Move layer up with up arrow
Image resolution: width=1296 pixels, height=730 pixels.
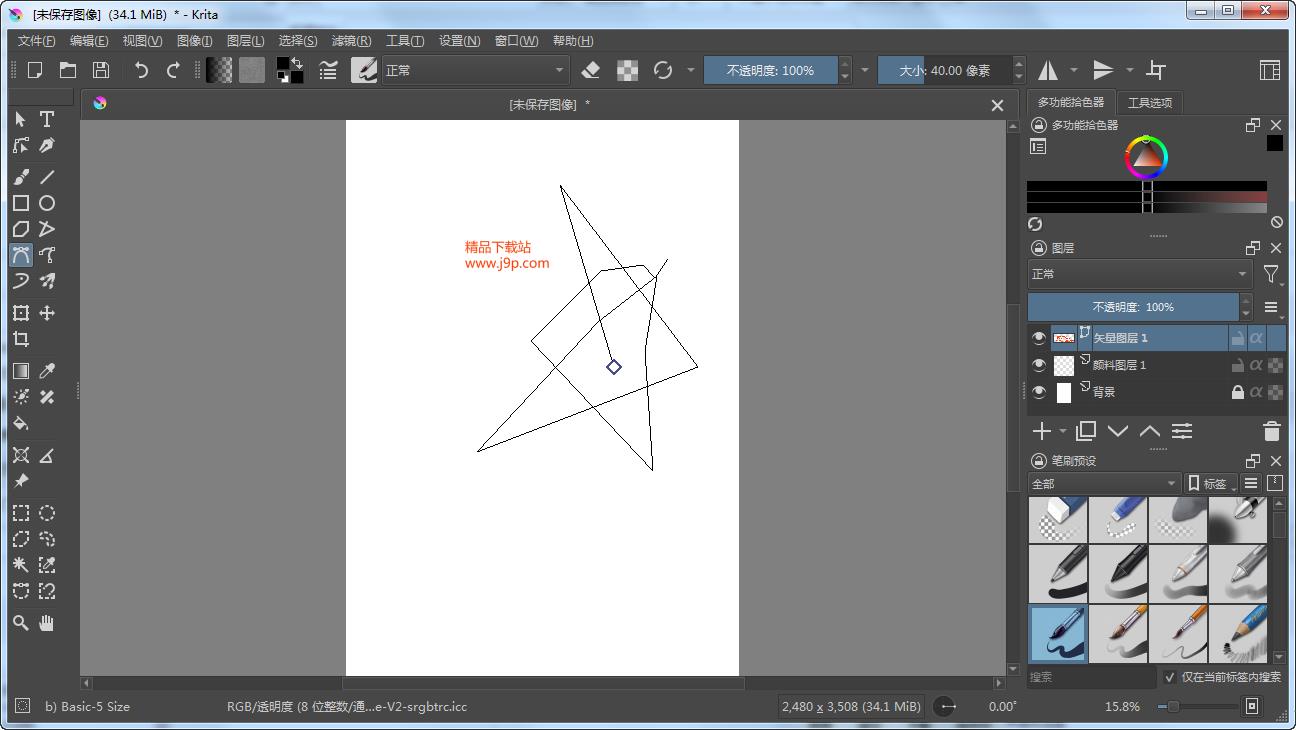(1150, 431)
